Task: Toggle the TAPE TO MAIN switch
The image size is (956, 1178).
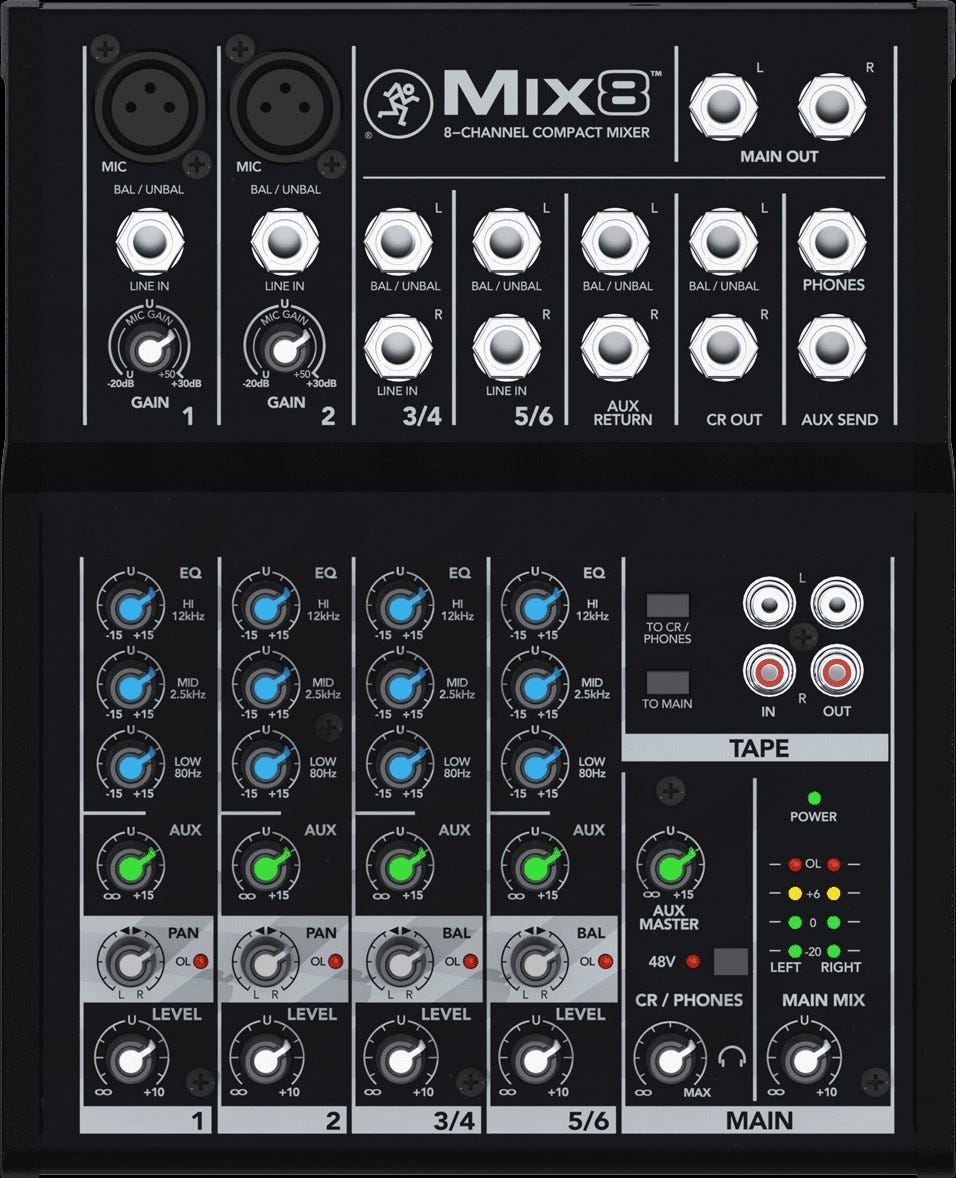Action: pyautogui.click(x=668, y=682)
